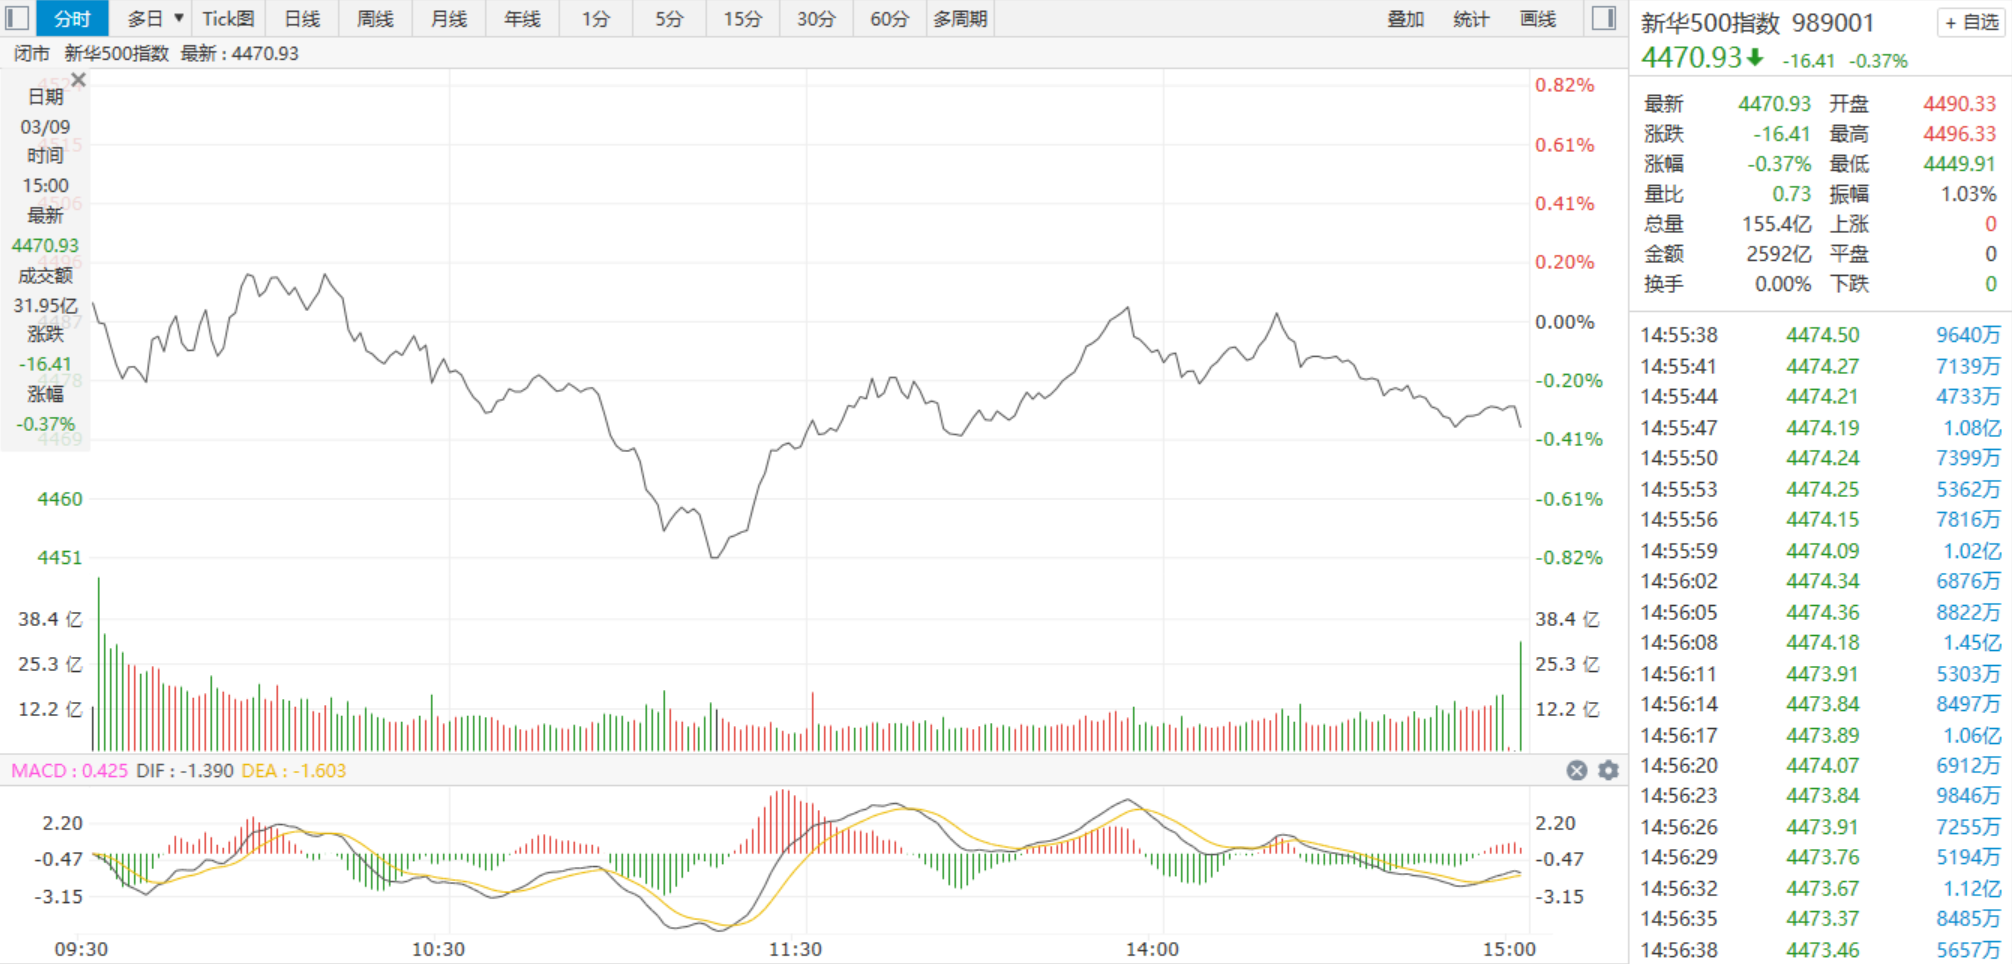
Task: Choose the 5分 interval
Action: coord(669,18)
